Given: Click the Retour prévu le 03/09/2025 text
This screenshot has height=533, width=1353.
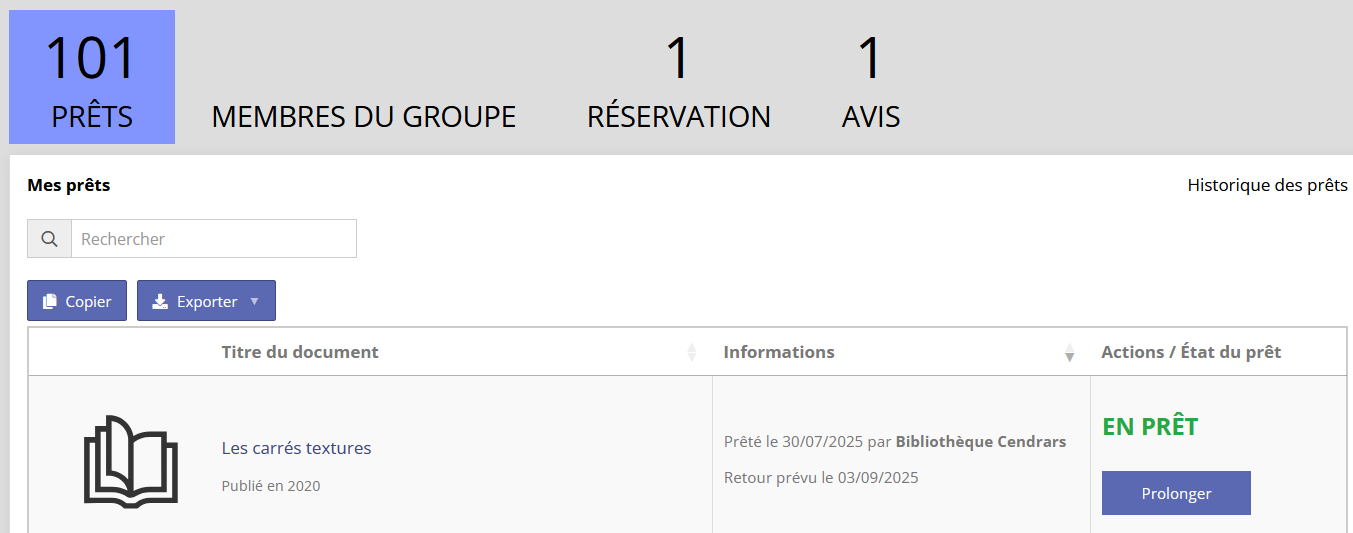Looking at the screenshot, I should (x=821, y=478).
